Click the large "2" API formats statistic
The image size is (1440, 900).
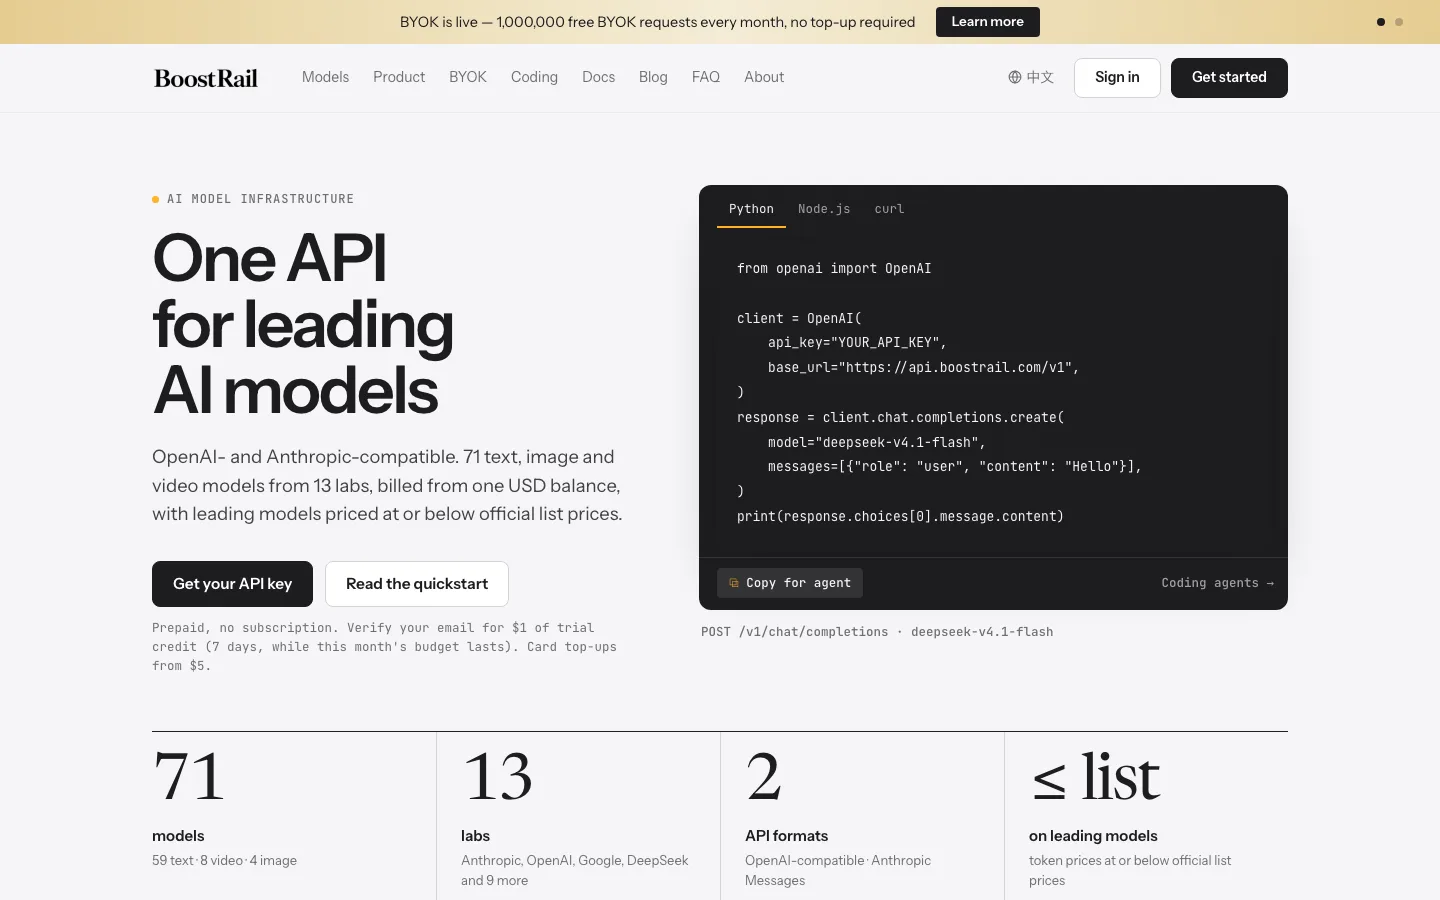(x=764, y=777)
